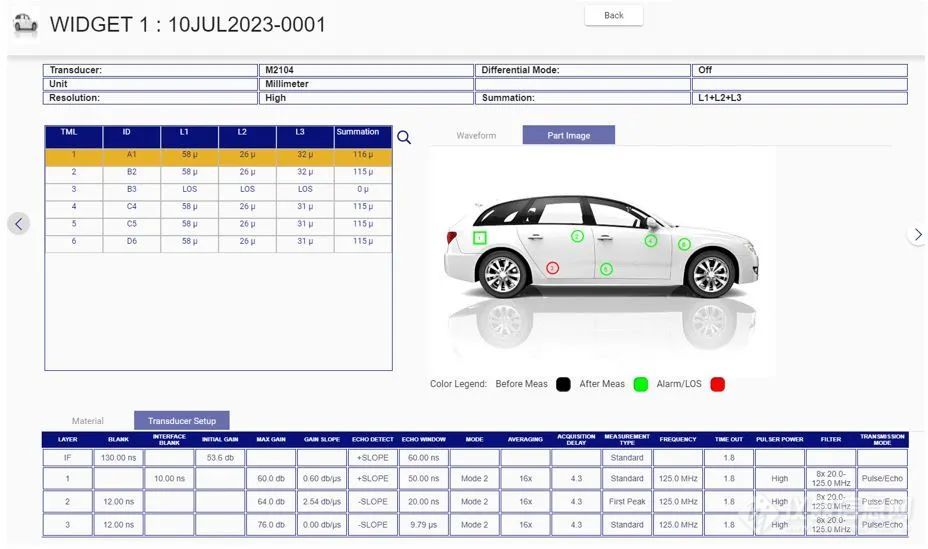Click green marker 6 on front fender

pos(684,244)
